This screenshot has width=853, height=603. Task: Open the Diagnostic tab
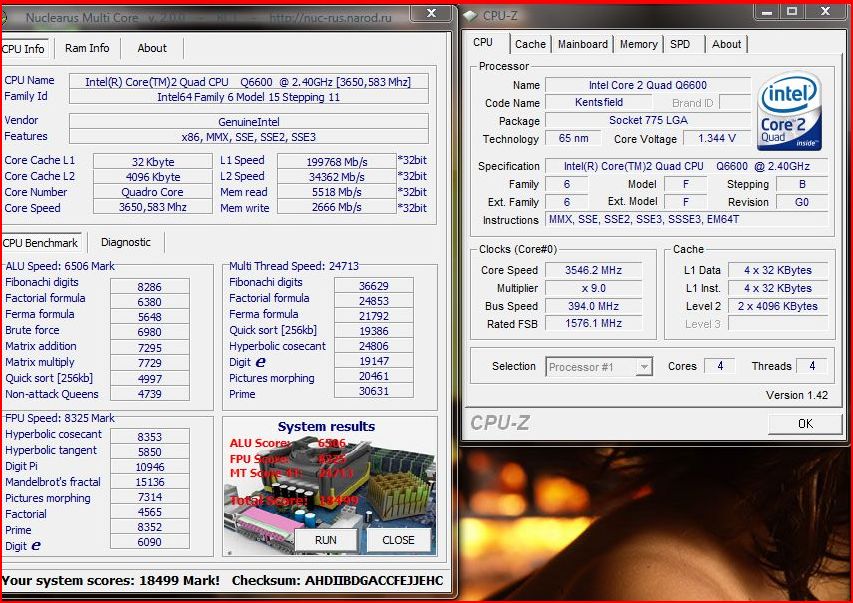[x=126, y=242]
